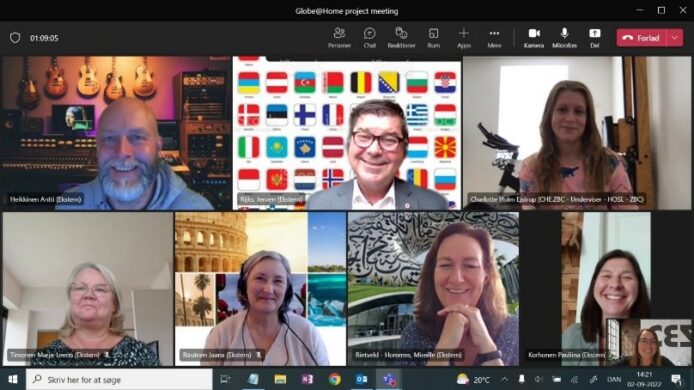
Task: Open the notification center icon
Action: pyautogui.click(x=676, y=379)
